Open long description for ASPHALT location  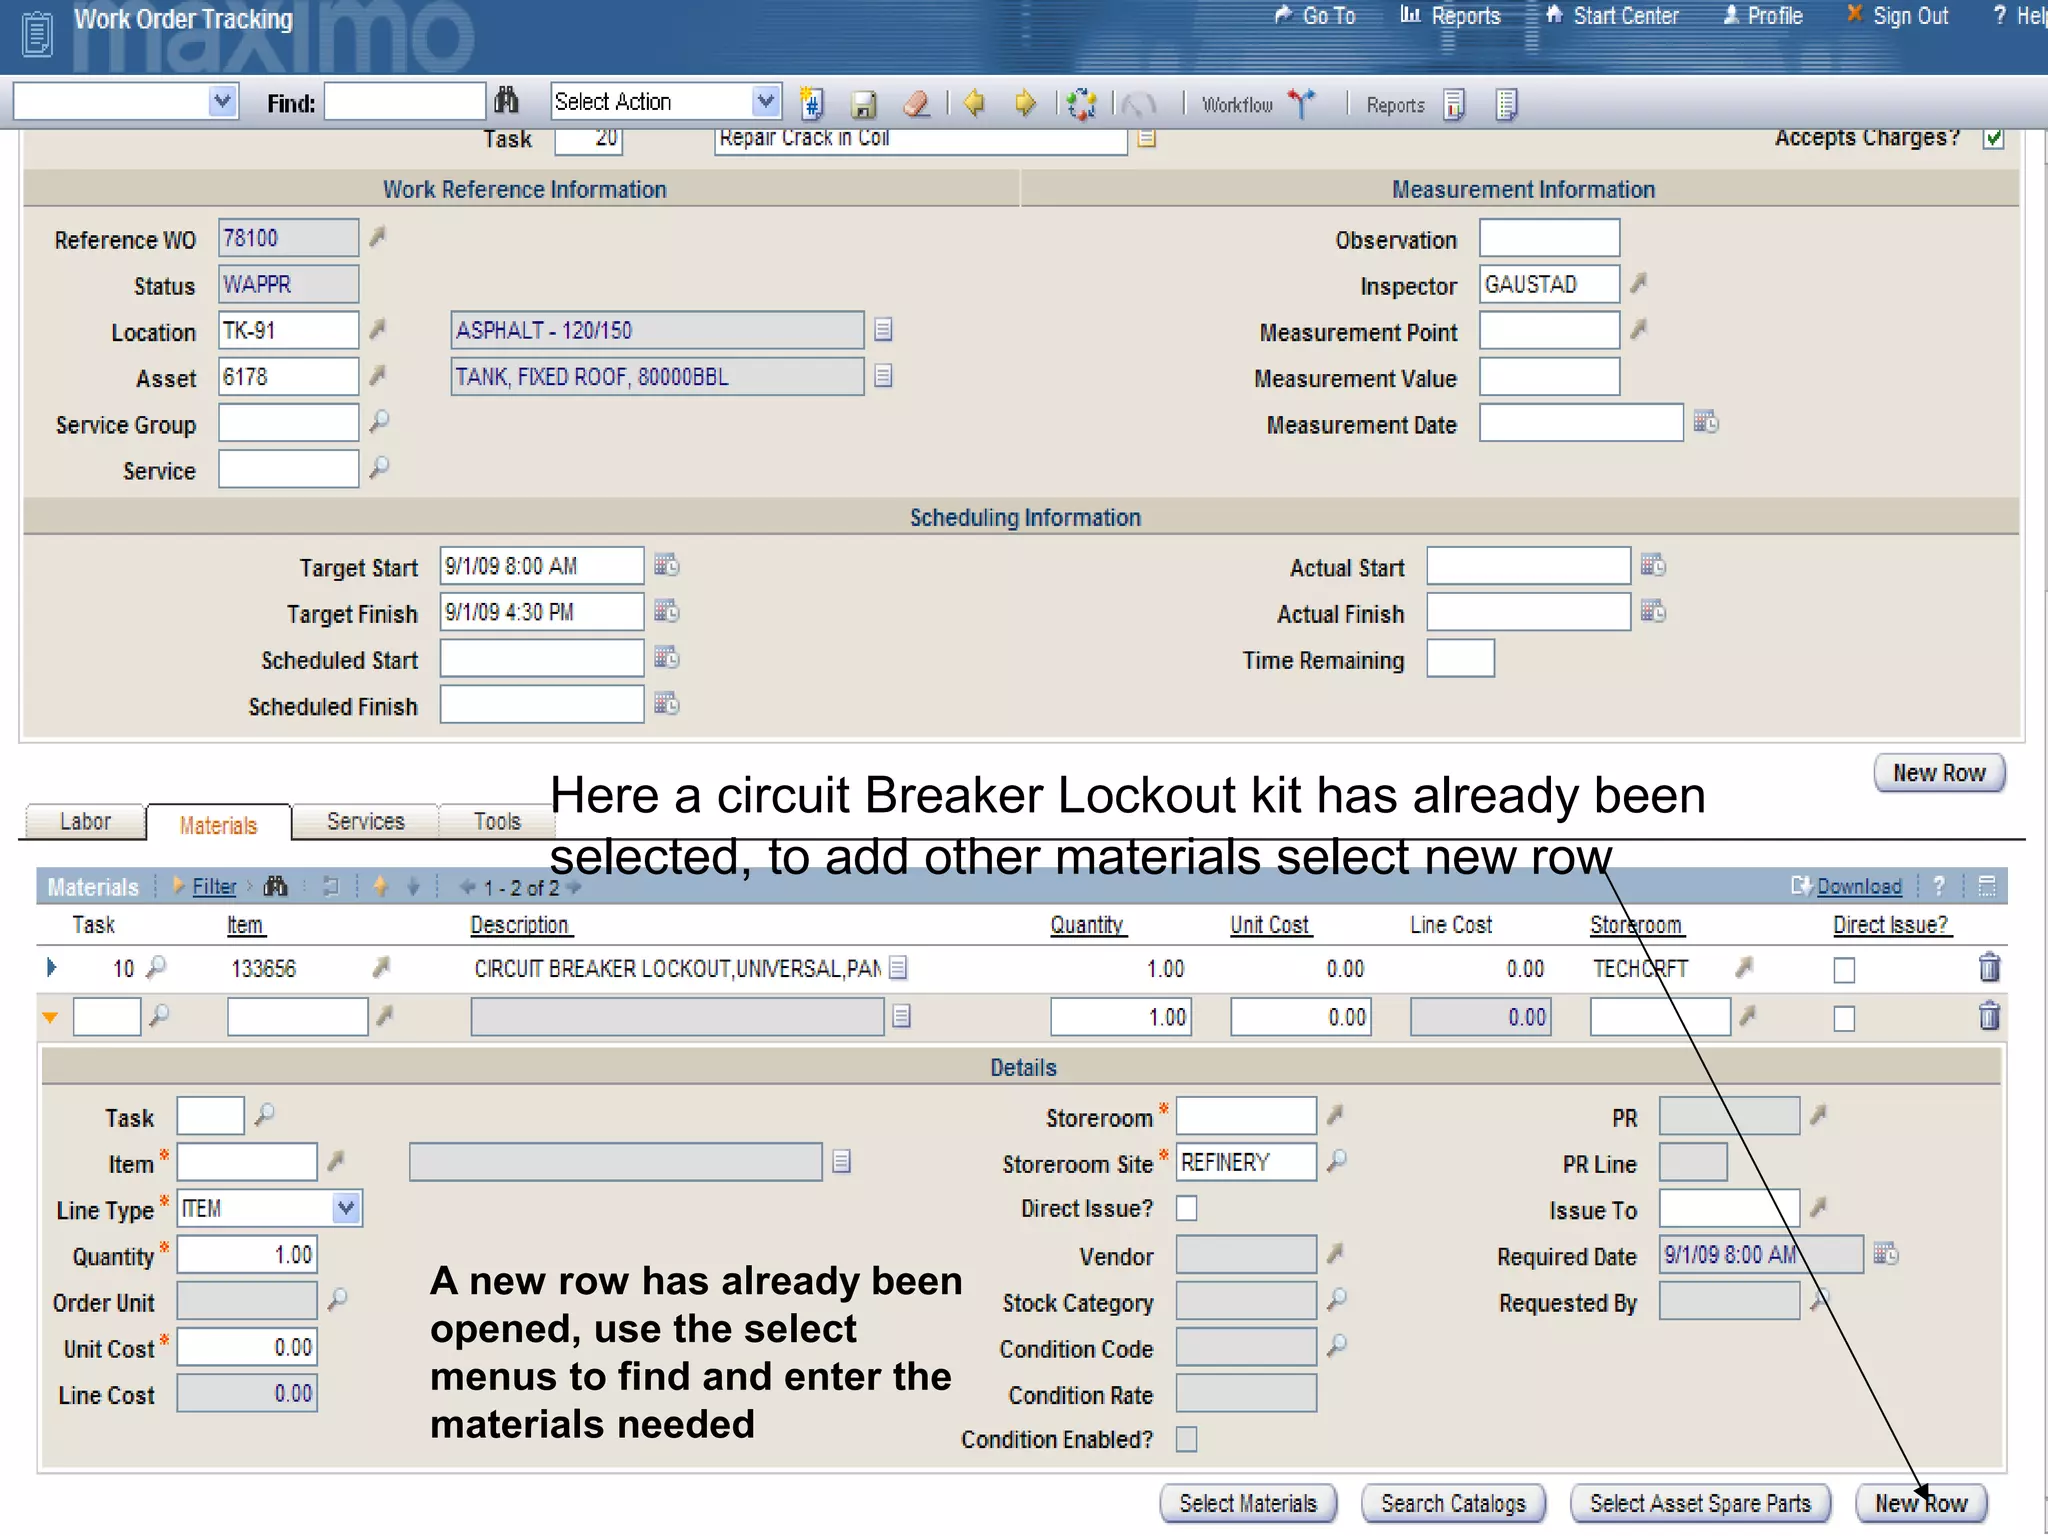click(883, 329)
